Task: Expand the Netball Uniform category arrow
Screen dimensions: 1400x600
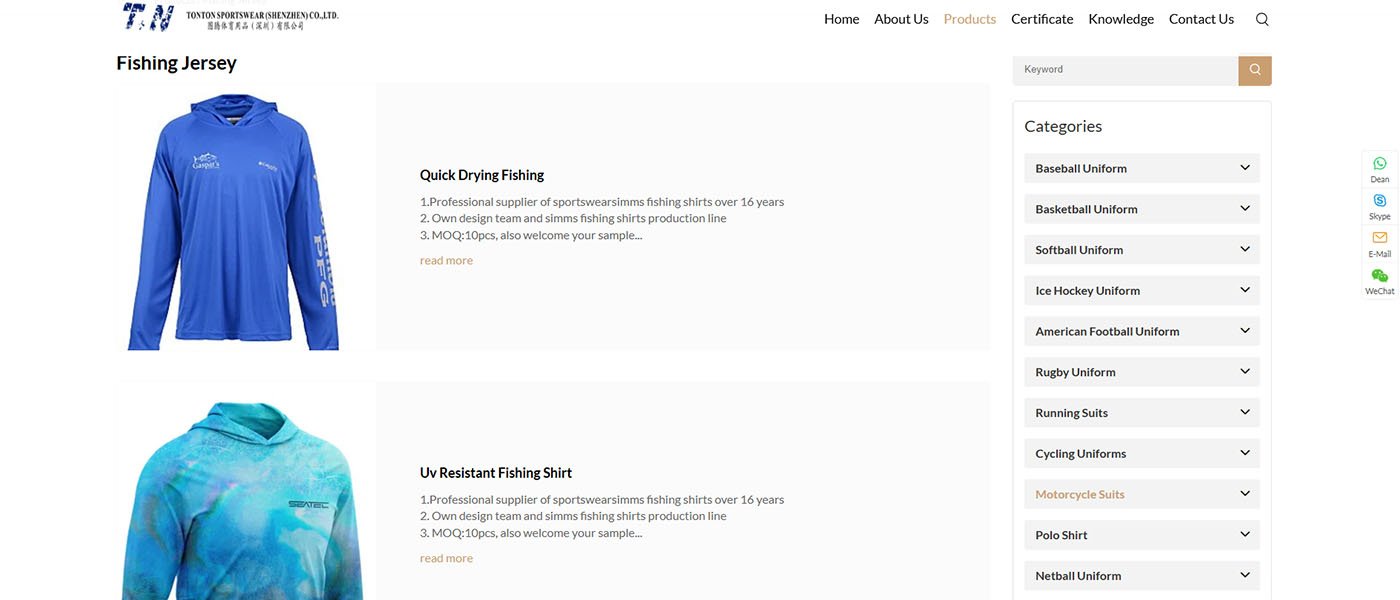Action: (x=1245, y=575)
